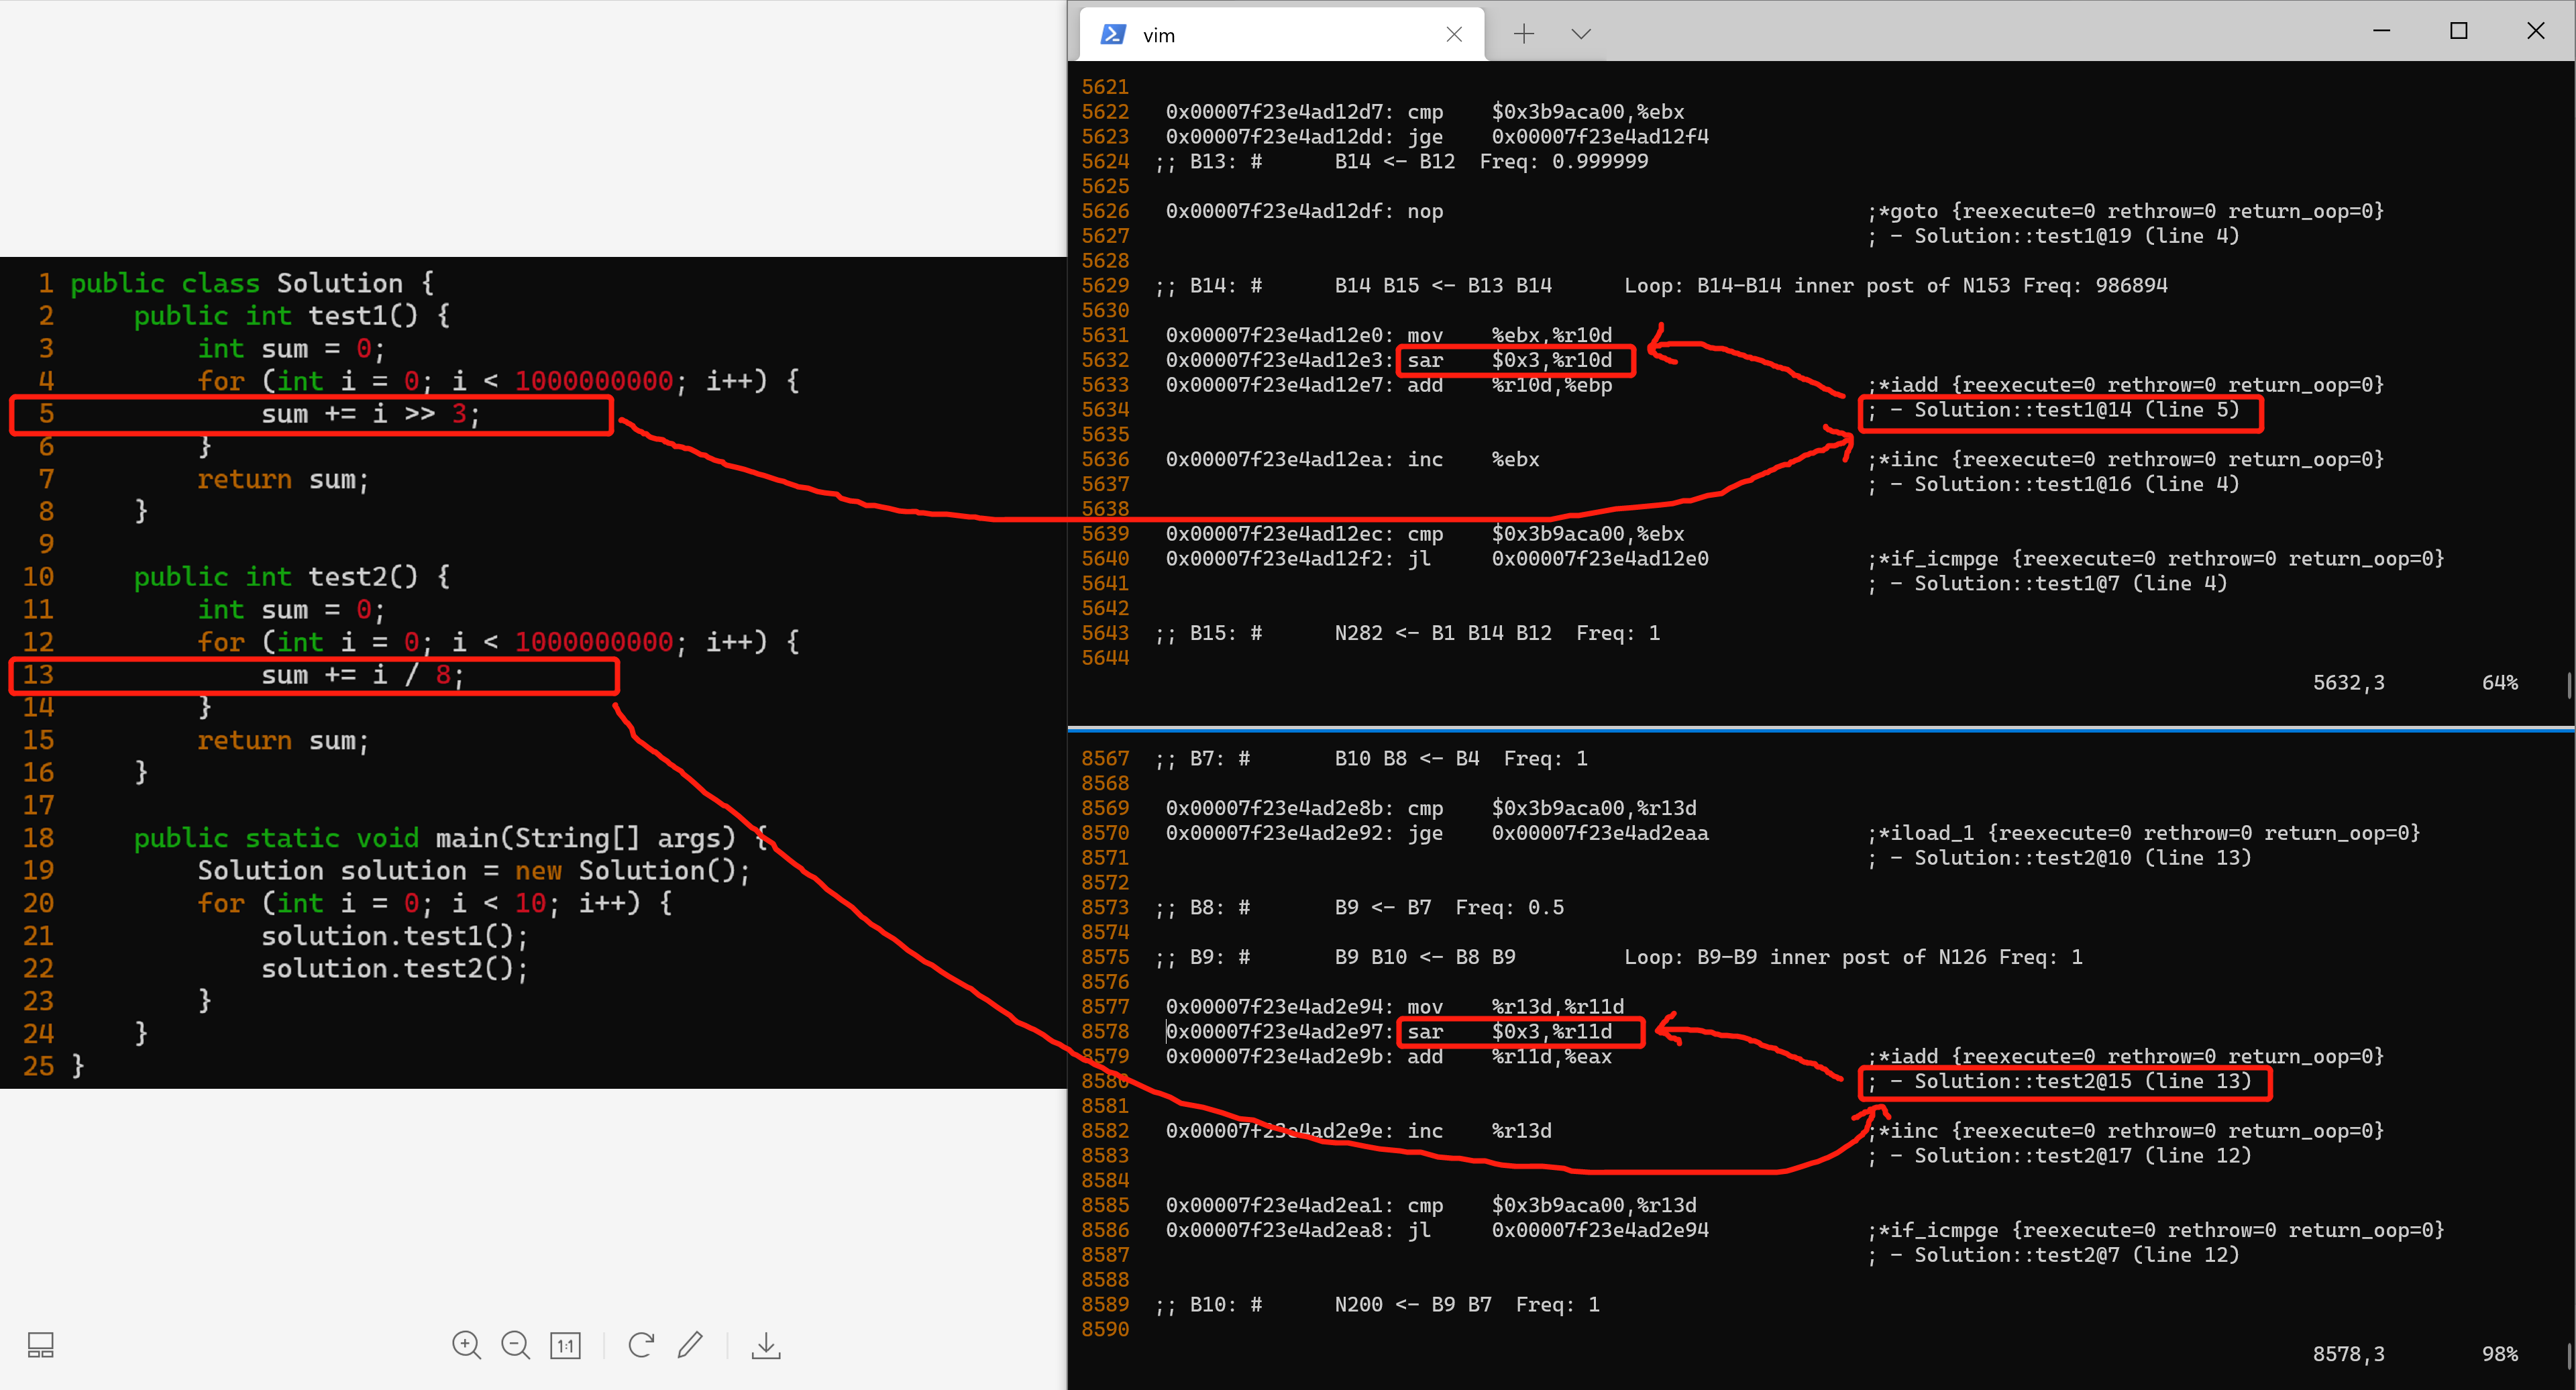2576x1390 pixels.
Task: Click the zoom in magnifier icon
Action: 466,1345
